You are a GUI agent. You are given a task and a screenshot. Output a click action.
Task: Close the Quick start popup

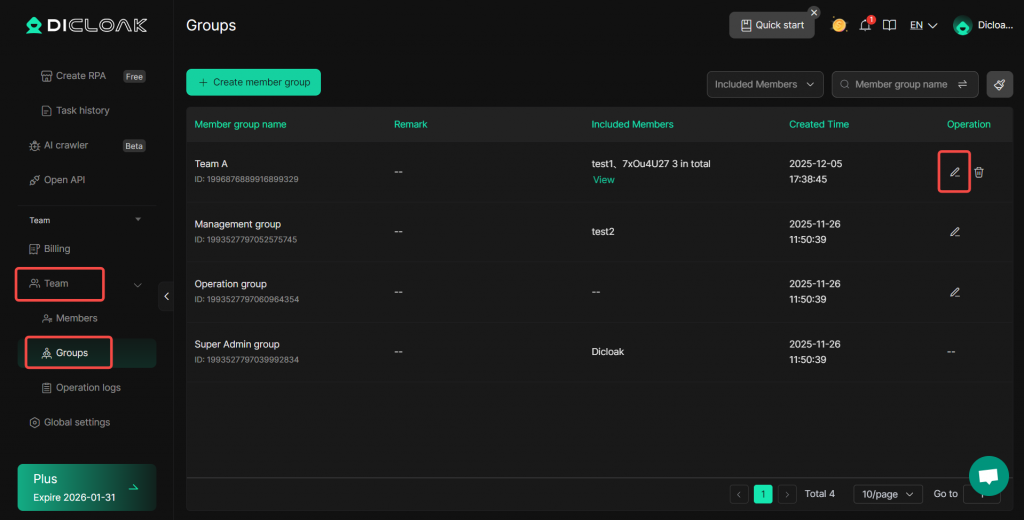(x=814, y=12)
